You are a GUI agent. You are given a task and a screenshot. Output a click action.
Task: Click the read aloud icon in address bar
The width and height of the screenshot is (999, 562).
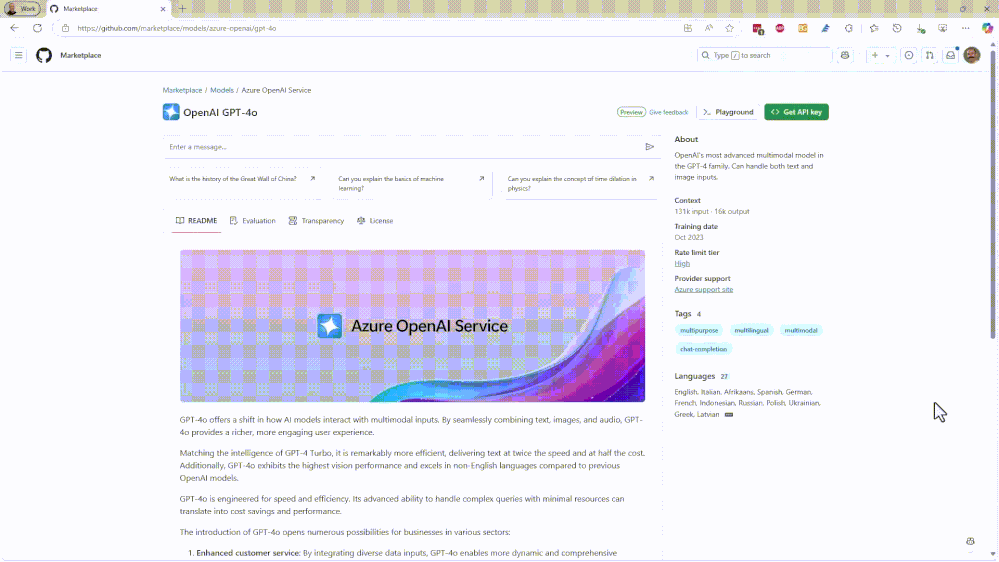pos(708,28)
